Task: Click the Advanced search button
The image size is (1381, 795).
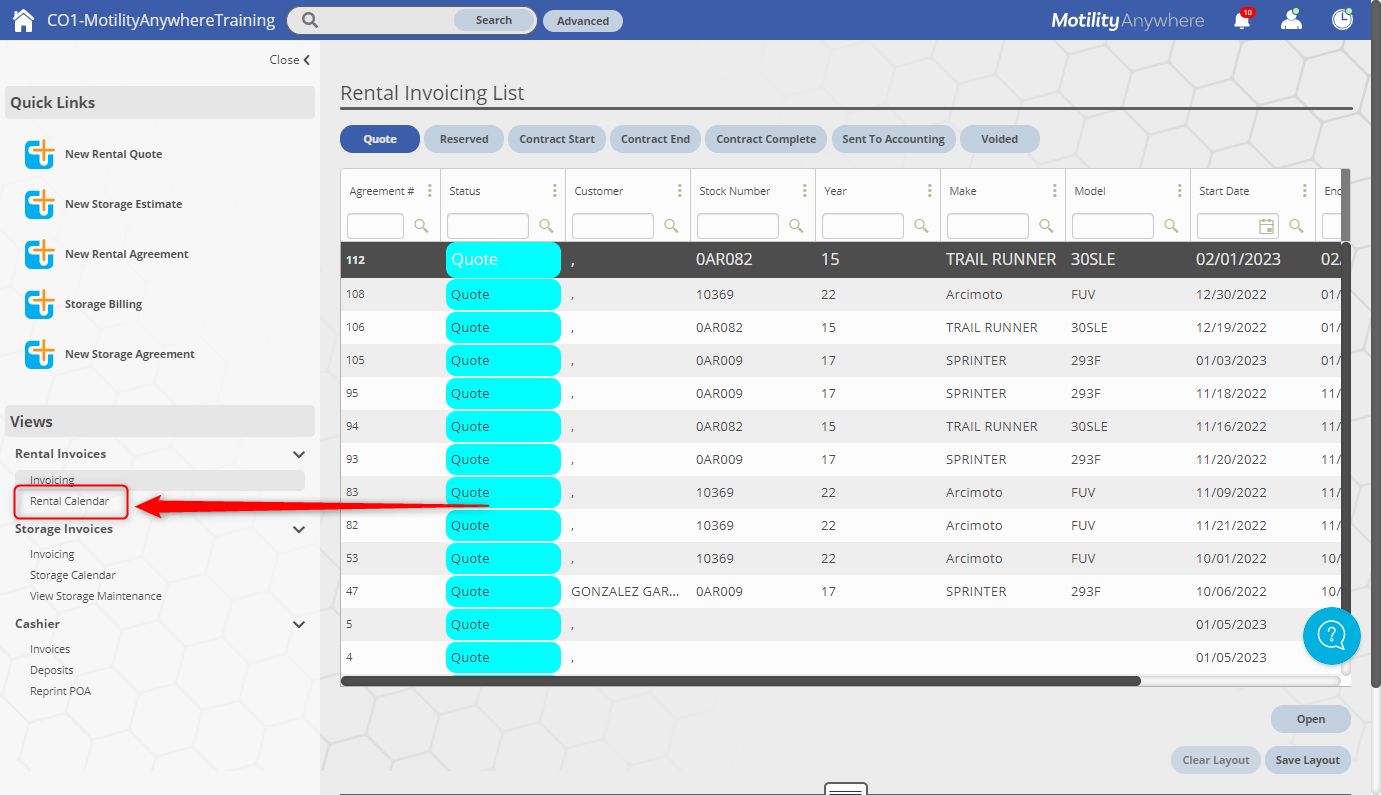Action: pyautogui.click(x=582, y=21)
